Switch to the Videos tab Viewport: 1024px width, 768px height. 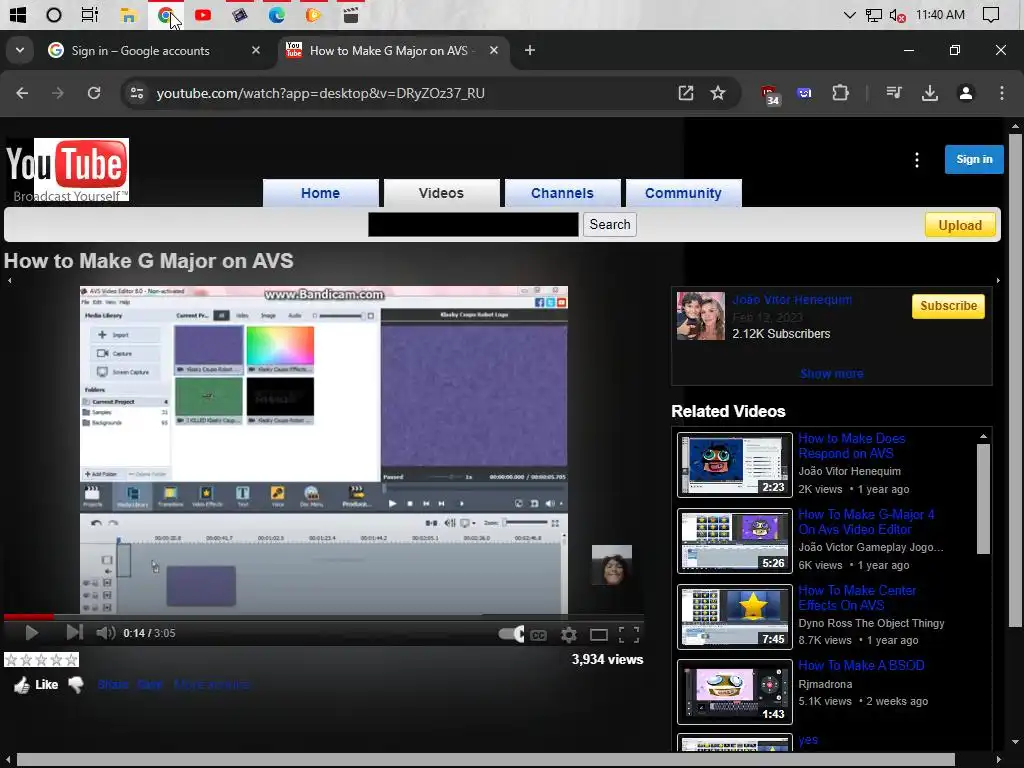point(441,193)
